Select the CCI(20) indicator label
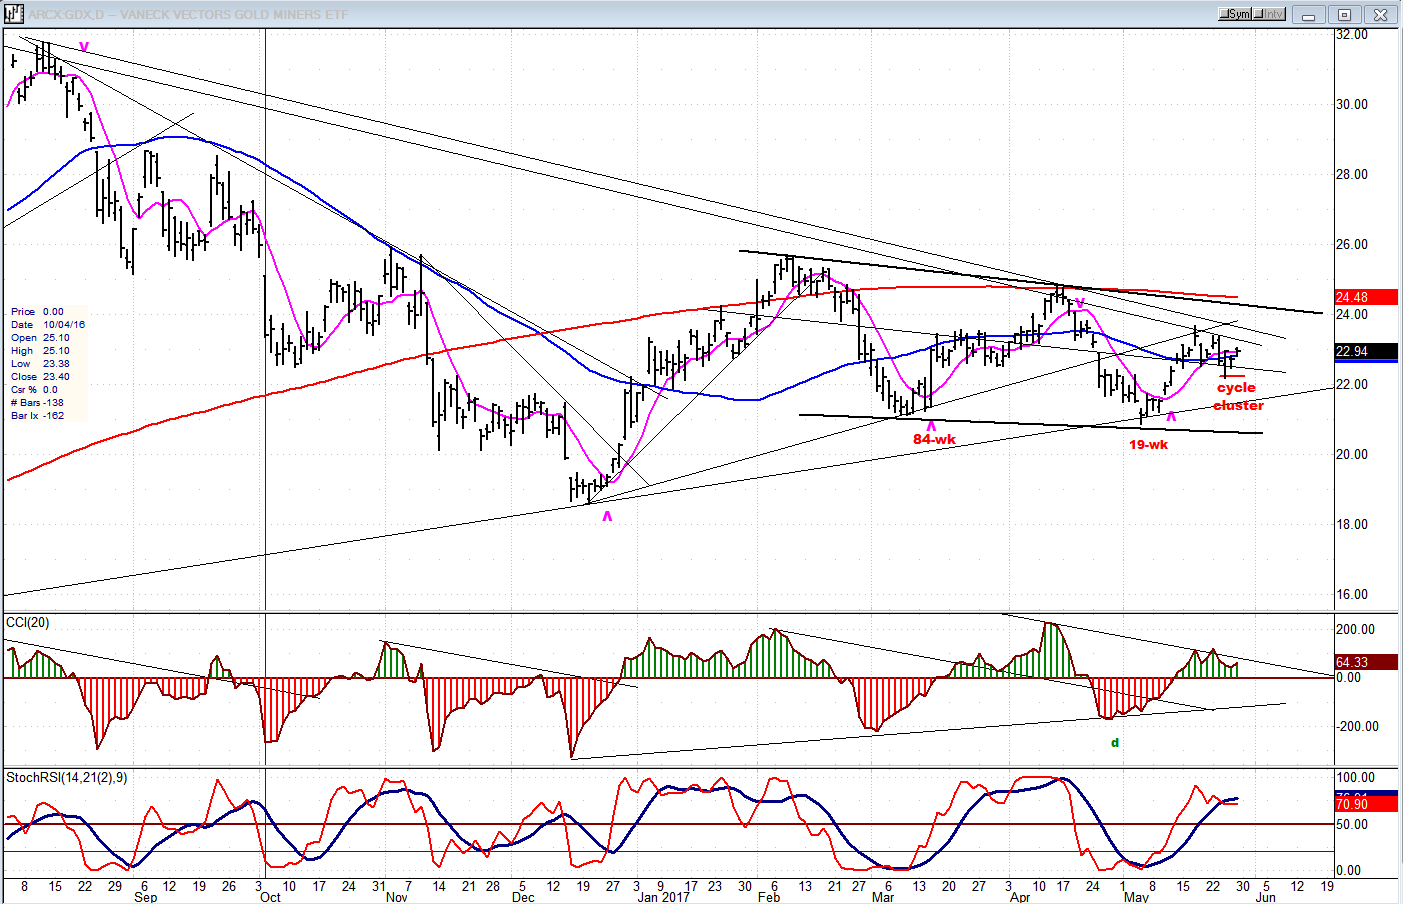The height and width of the screenshot is (904, 1403). pos(28,623)
